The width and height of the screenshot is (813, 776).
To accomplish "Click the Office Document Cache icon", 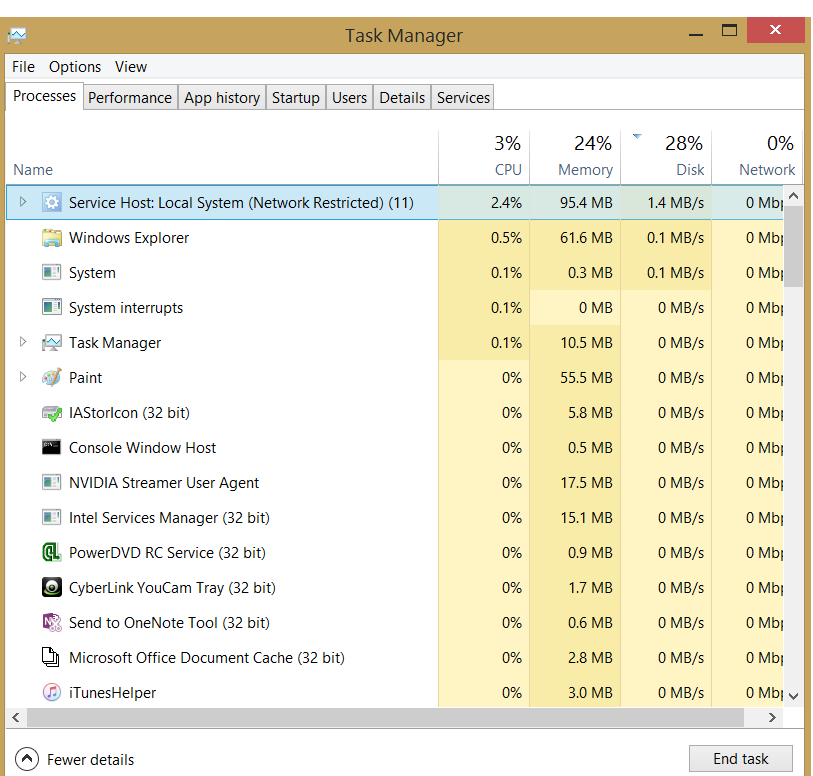I will 50,657.
